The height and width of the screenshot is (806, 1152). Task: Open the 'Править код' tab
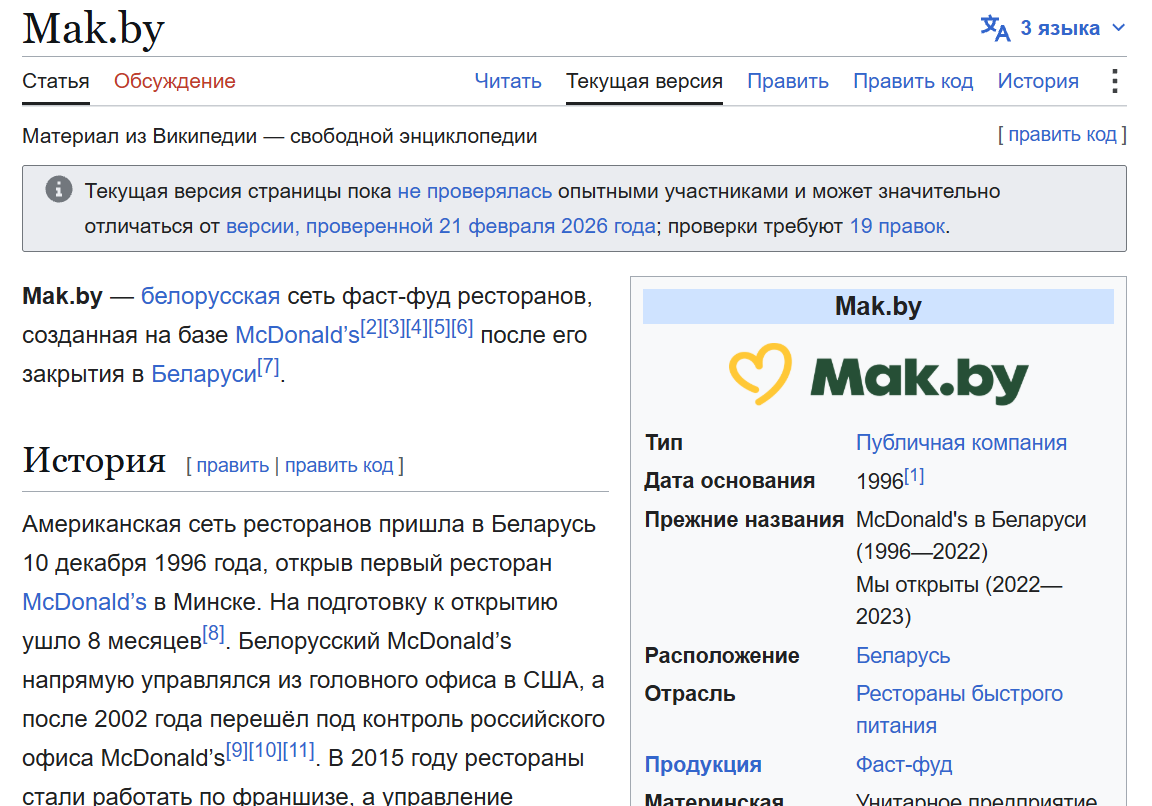click(x=913, y=81)
